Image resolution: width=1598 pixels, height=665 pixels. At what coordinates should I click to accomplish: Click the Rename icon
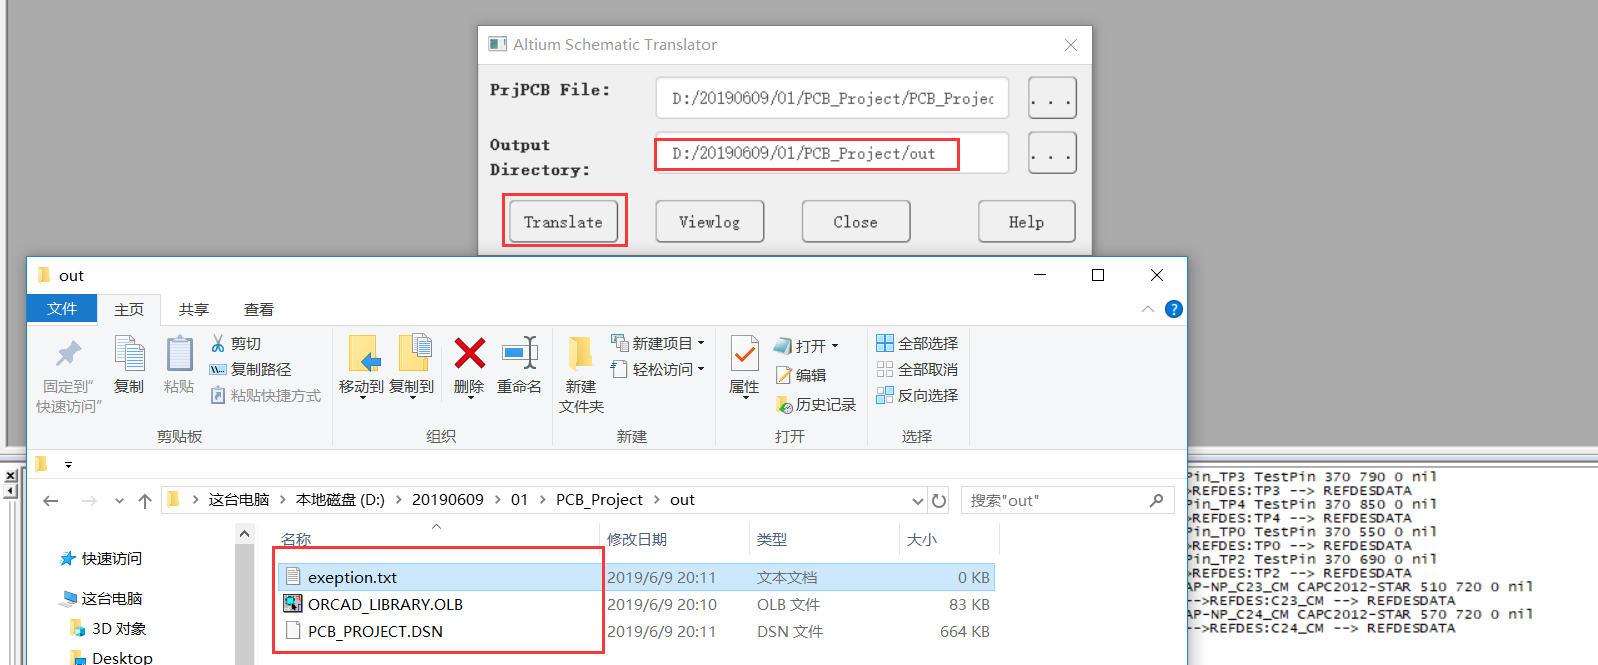point(520,353)
